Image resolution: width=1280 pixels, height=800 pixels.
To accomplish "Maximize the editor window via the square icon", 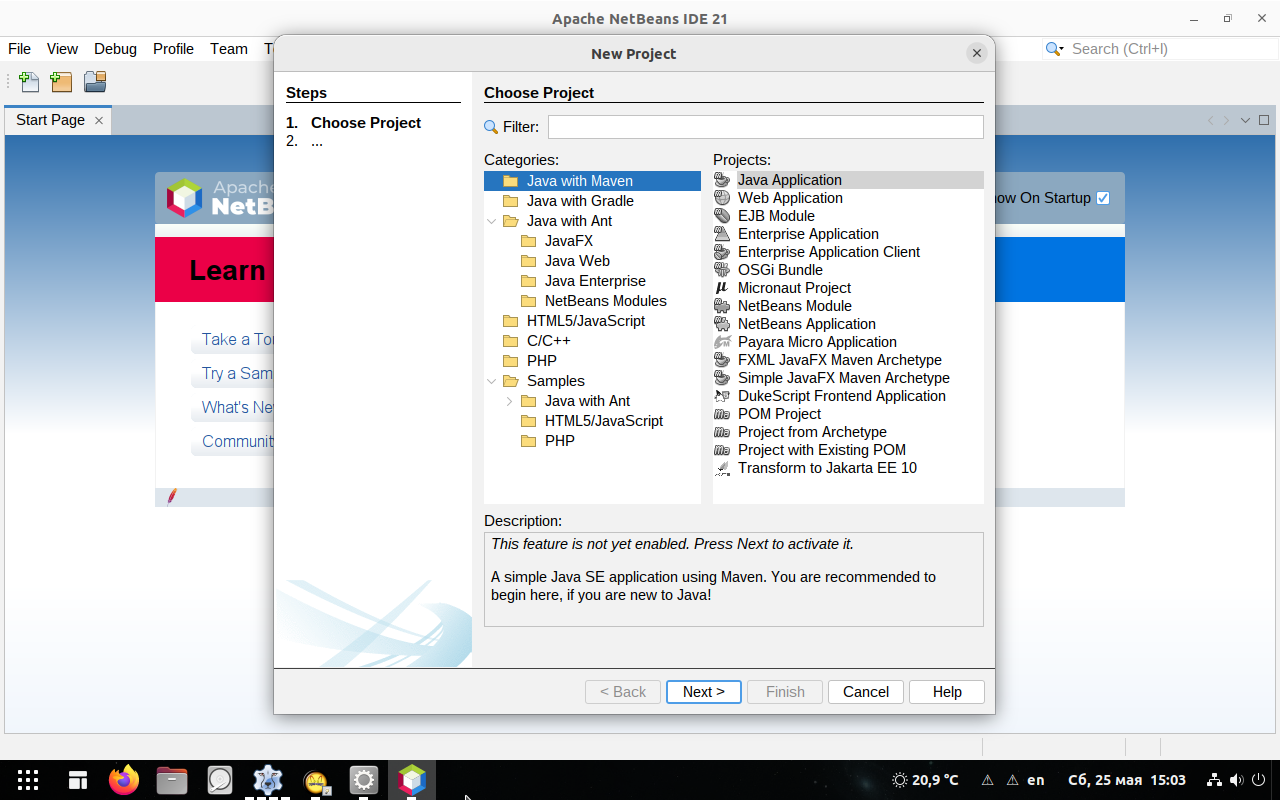I will (x=1264, y=120).
